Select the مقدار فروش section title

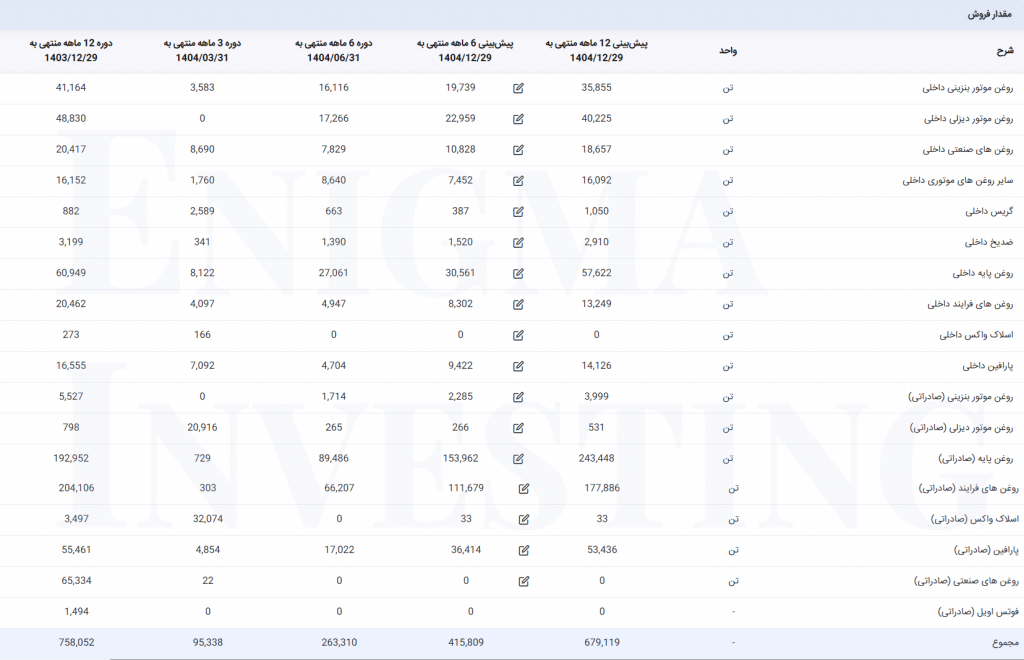point(991,15)
